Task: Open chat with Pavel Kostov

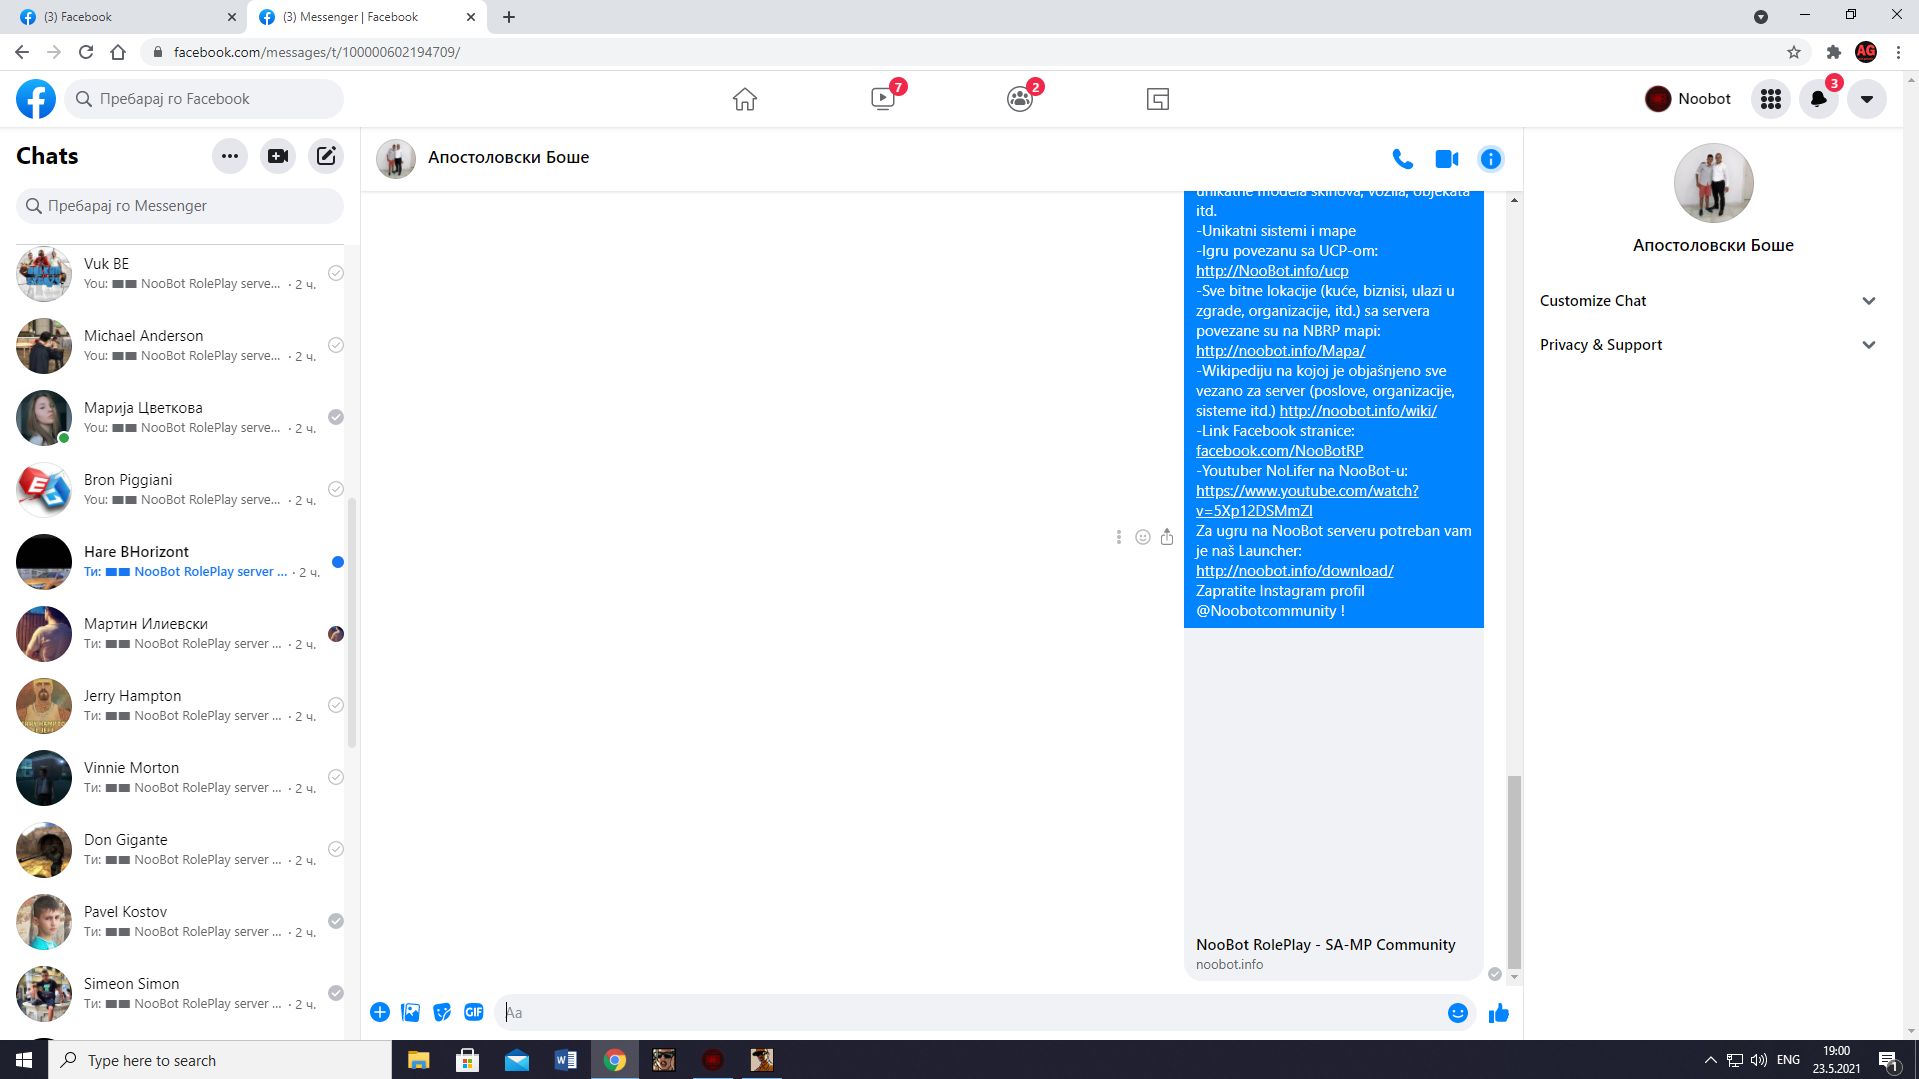Action: tap(180, 921)
